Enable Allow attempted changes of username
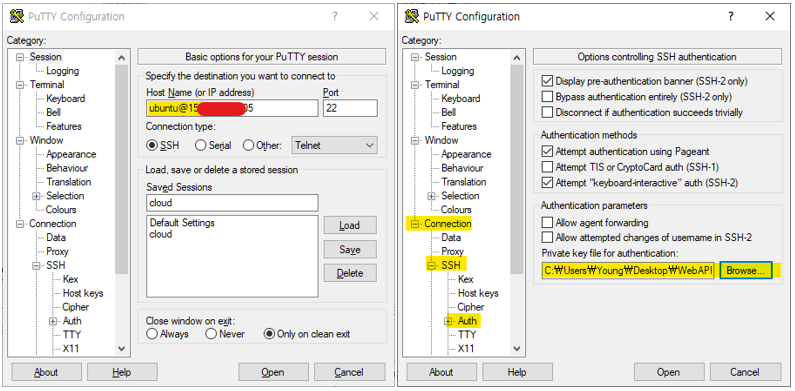Image resolution: width=795 pixels, height=391 pixels. click(x=547, y=237)
